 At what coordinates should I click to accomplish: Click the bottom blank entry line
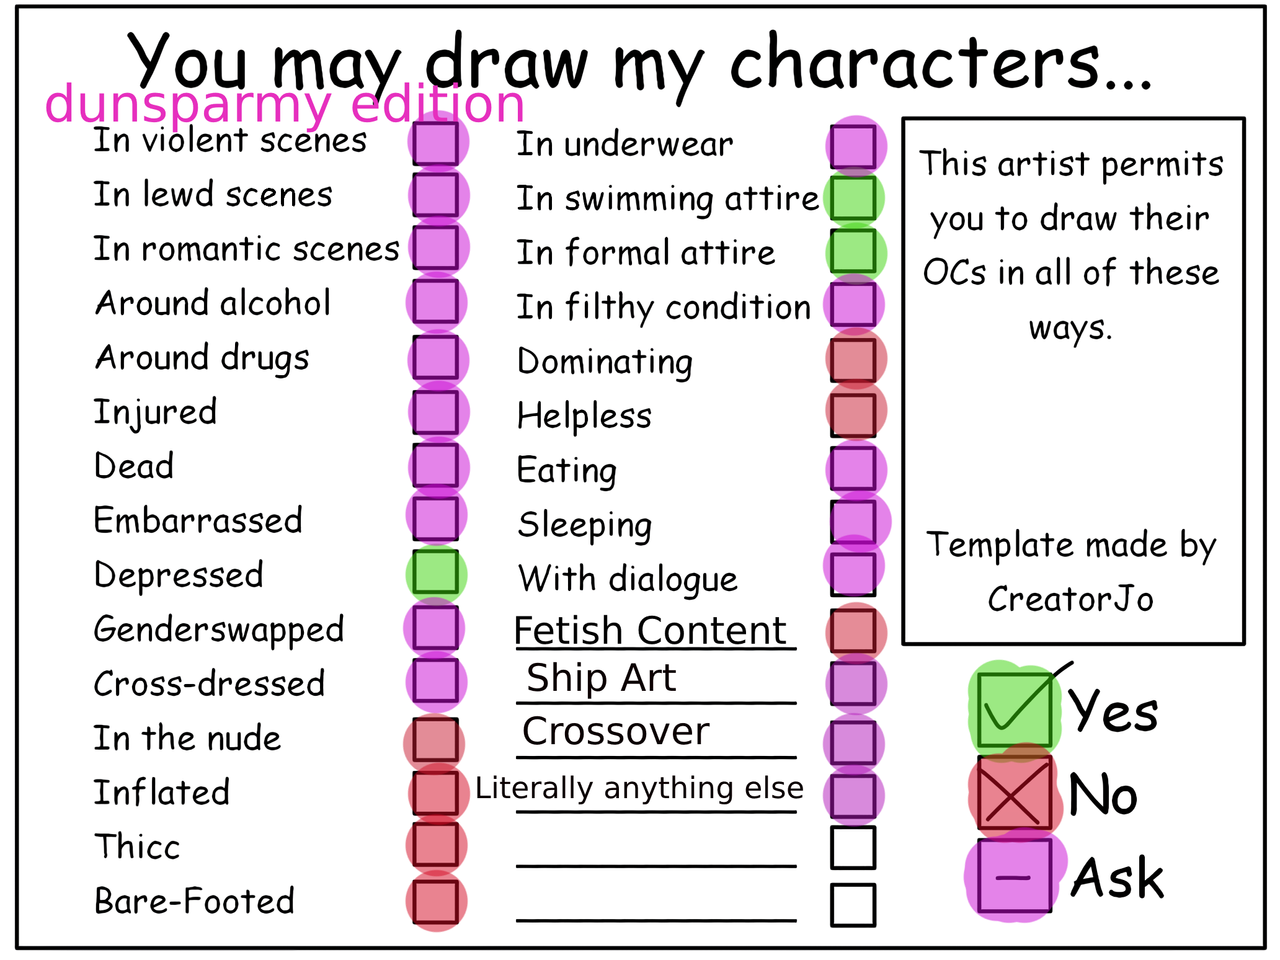[x=656, y=918]
